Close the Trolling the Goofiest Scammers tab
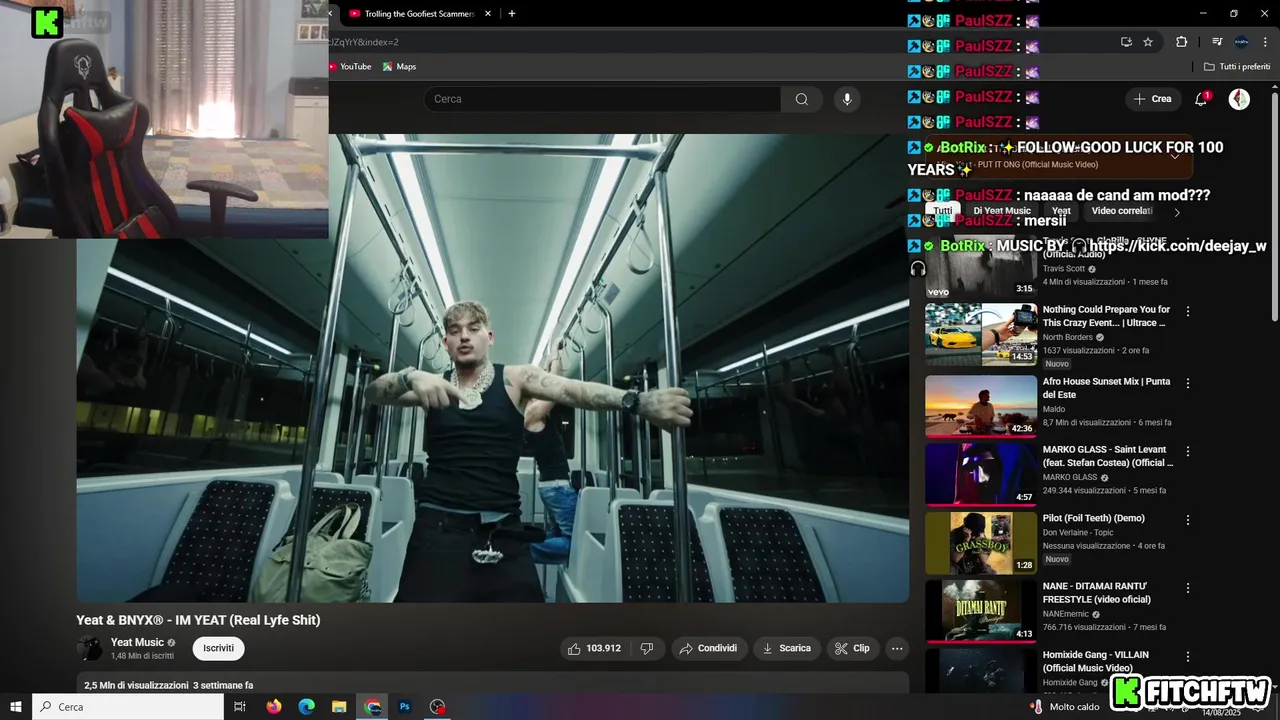The width and height of the screenshot is (1280, 720). [x=488, y=14]
